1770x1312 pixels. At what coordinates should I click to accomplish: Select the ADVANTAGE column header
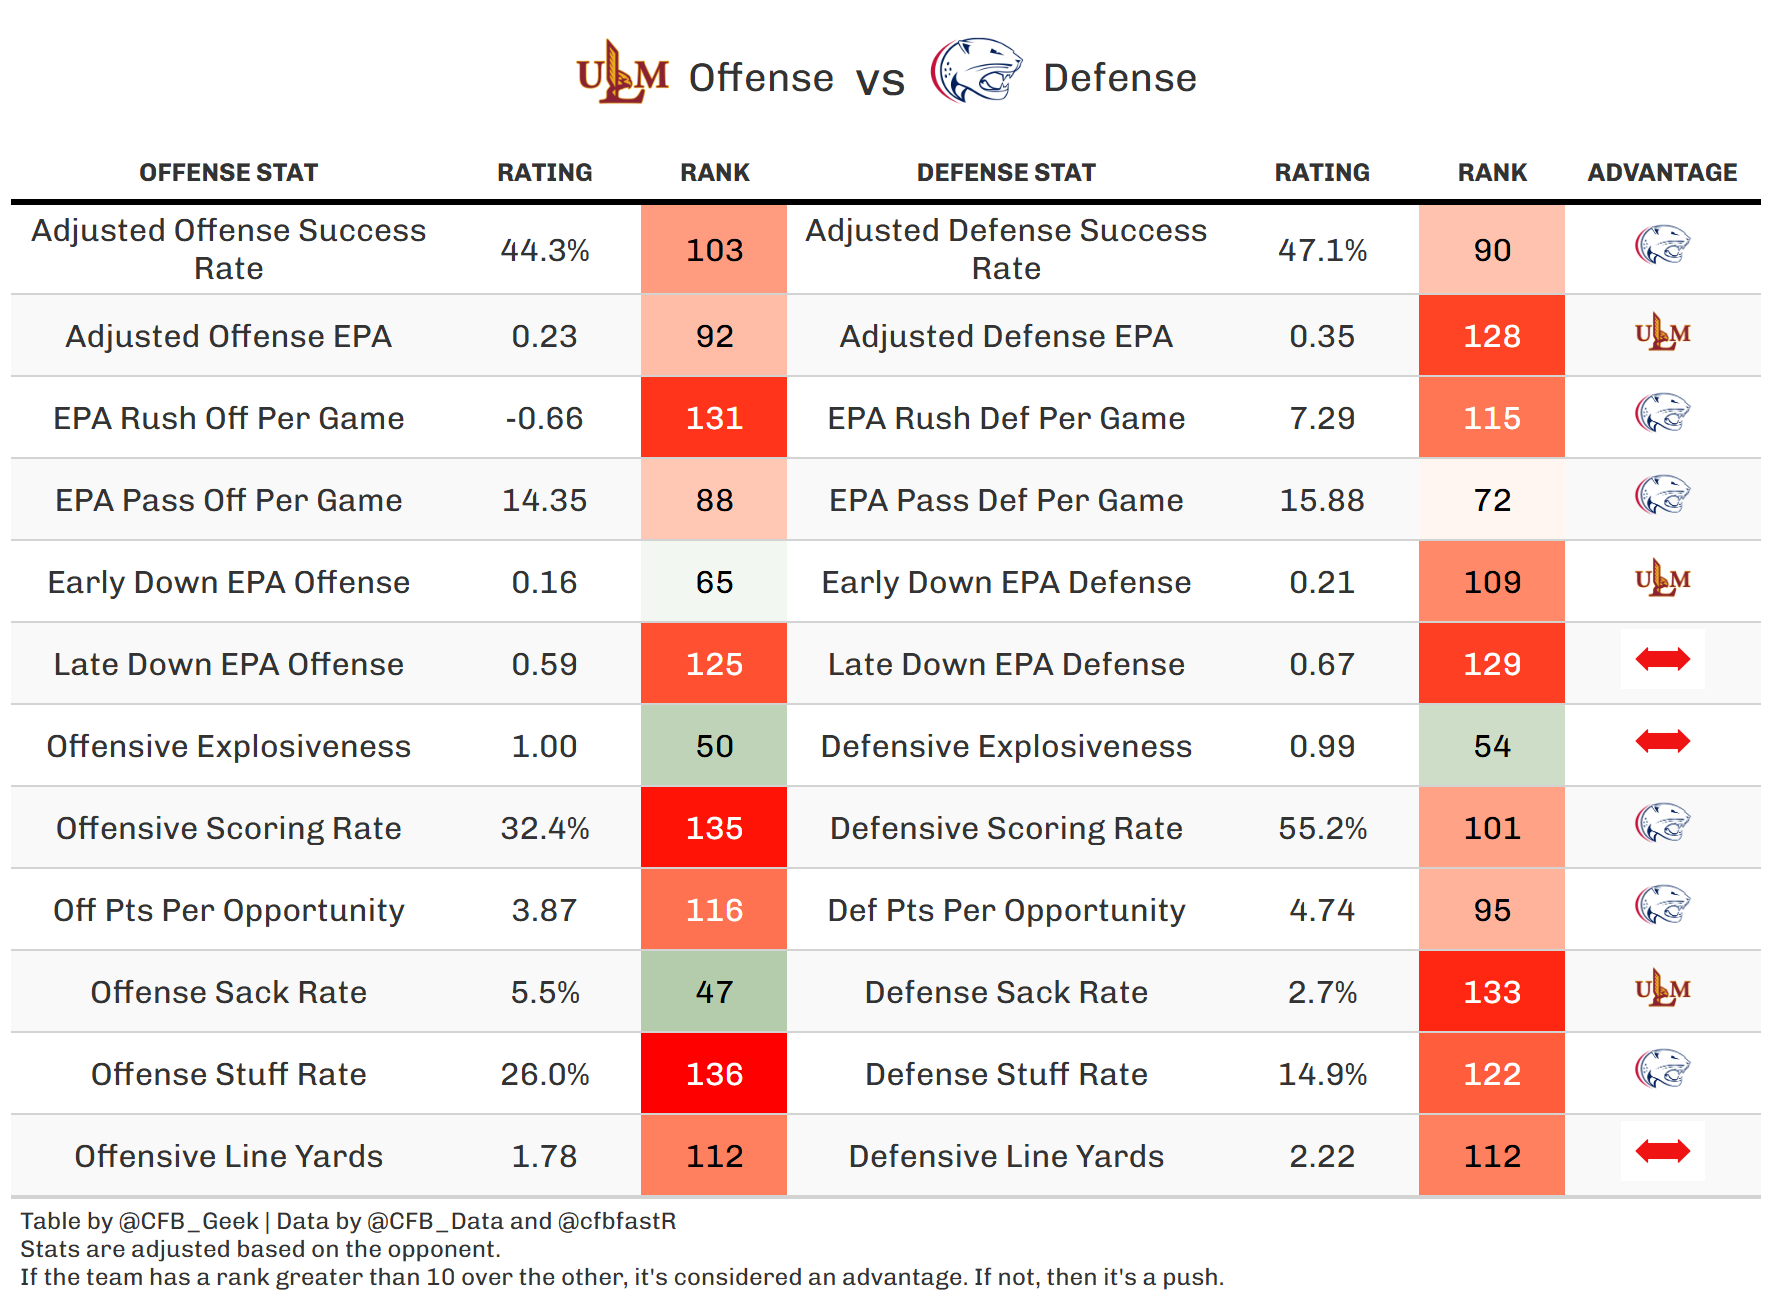pos(1662,173)
